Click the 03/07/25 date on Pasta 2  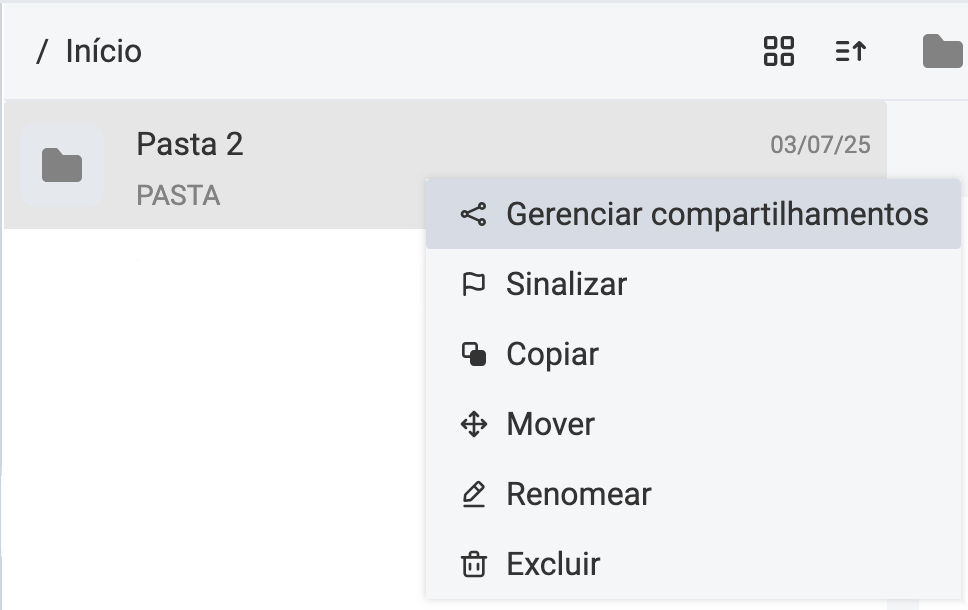820,145
